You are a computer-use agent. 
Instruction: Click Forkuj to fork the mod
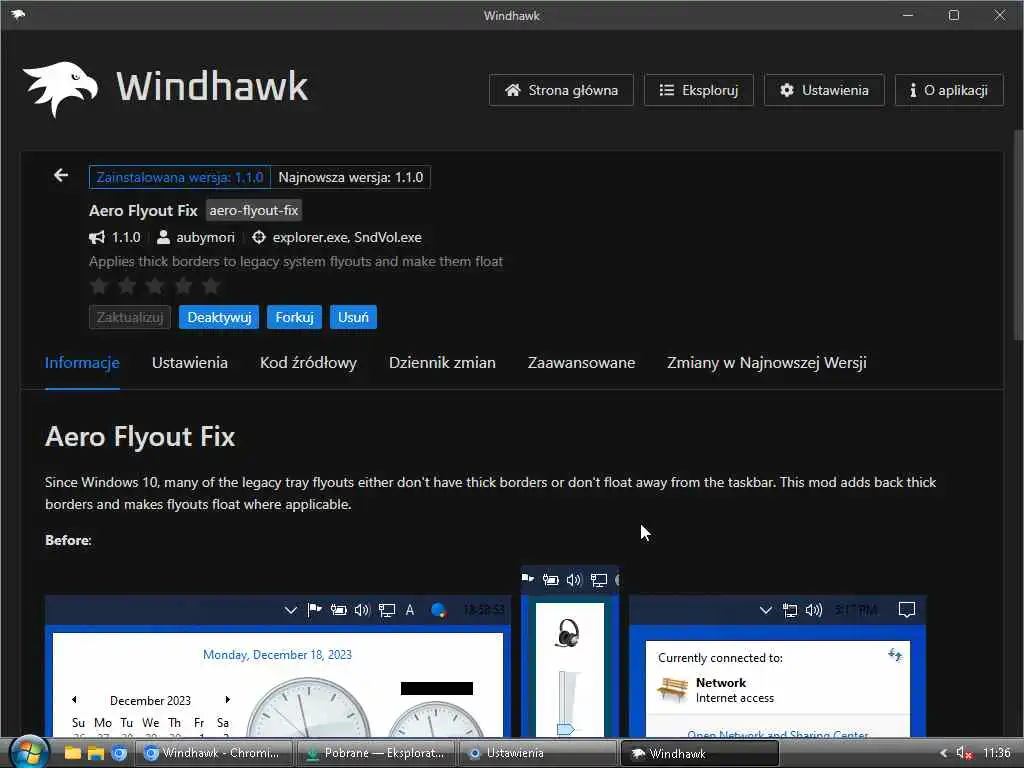click(x=294, y=317)
